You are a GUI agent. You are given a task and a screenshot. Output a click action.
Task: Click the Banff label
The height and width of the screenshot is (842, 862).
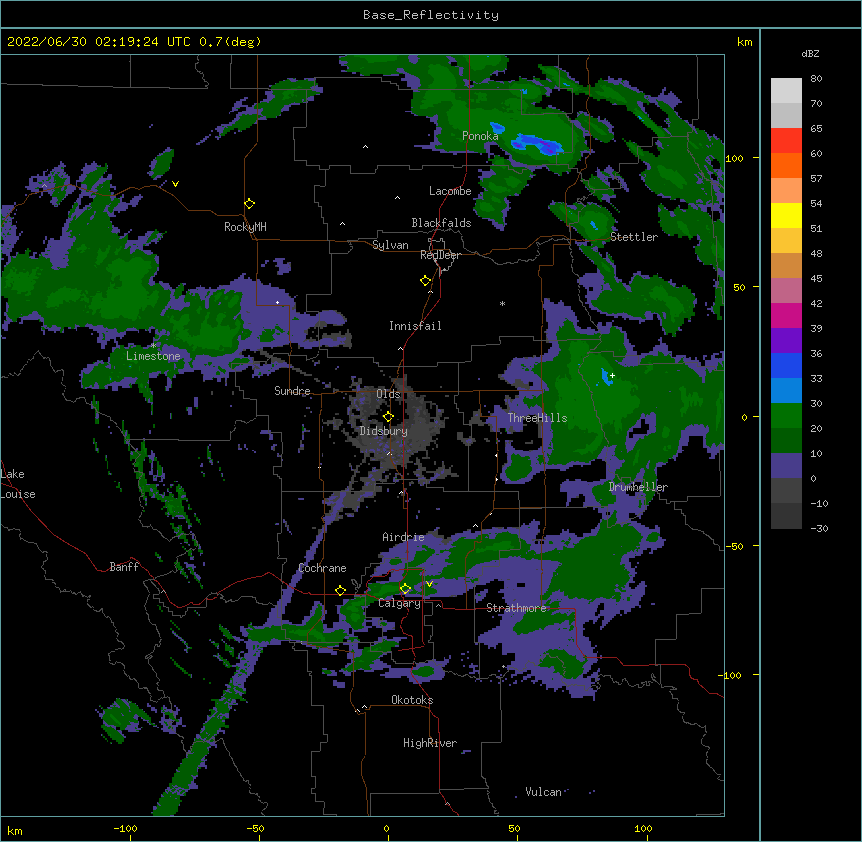[124, 567]
